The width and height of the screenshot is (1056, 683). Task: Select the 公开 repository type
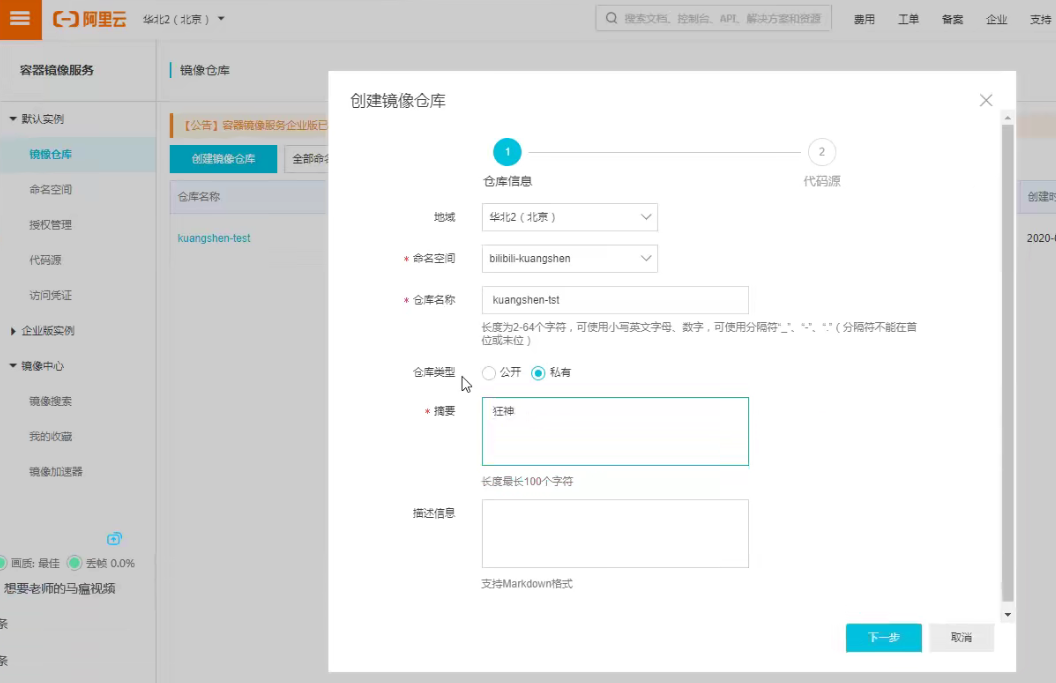[x=488, y=372]
